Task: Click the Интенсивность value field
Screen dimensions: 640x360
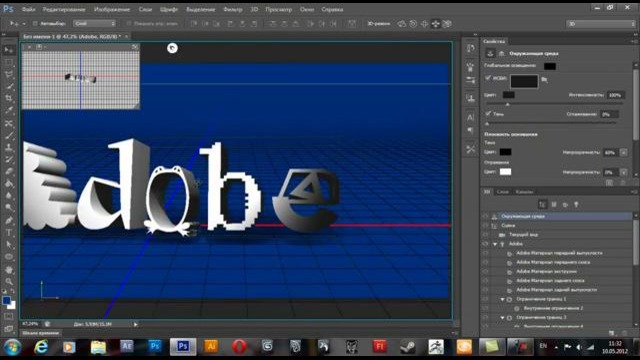Action: coord(615,95)
